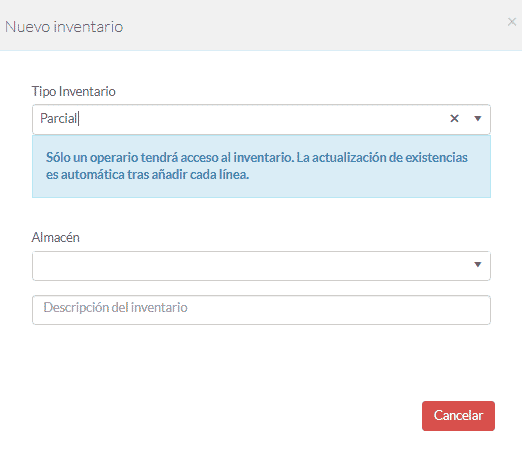Image resolution: width=522 pixels, height=455 pixels.
Task: Click the Nuevo inventario title text
Action: (x=64, y=27)
